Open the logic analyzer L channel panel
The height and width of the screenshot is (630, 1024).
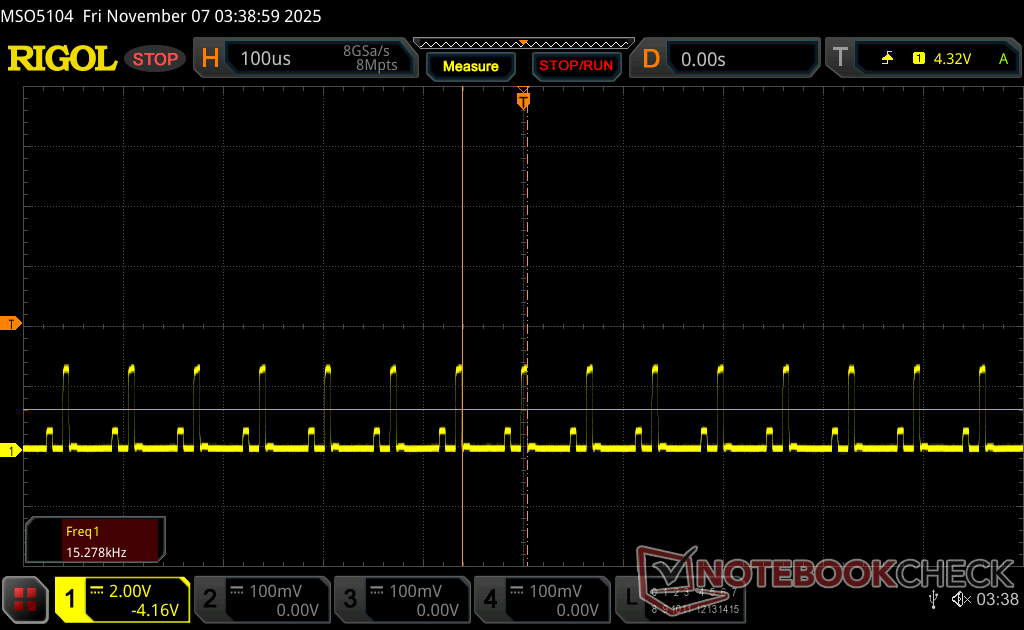pyautogui.click(x=690, y=599)
